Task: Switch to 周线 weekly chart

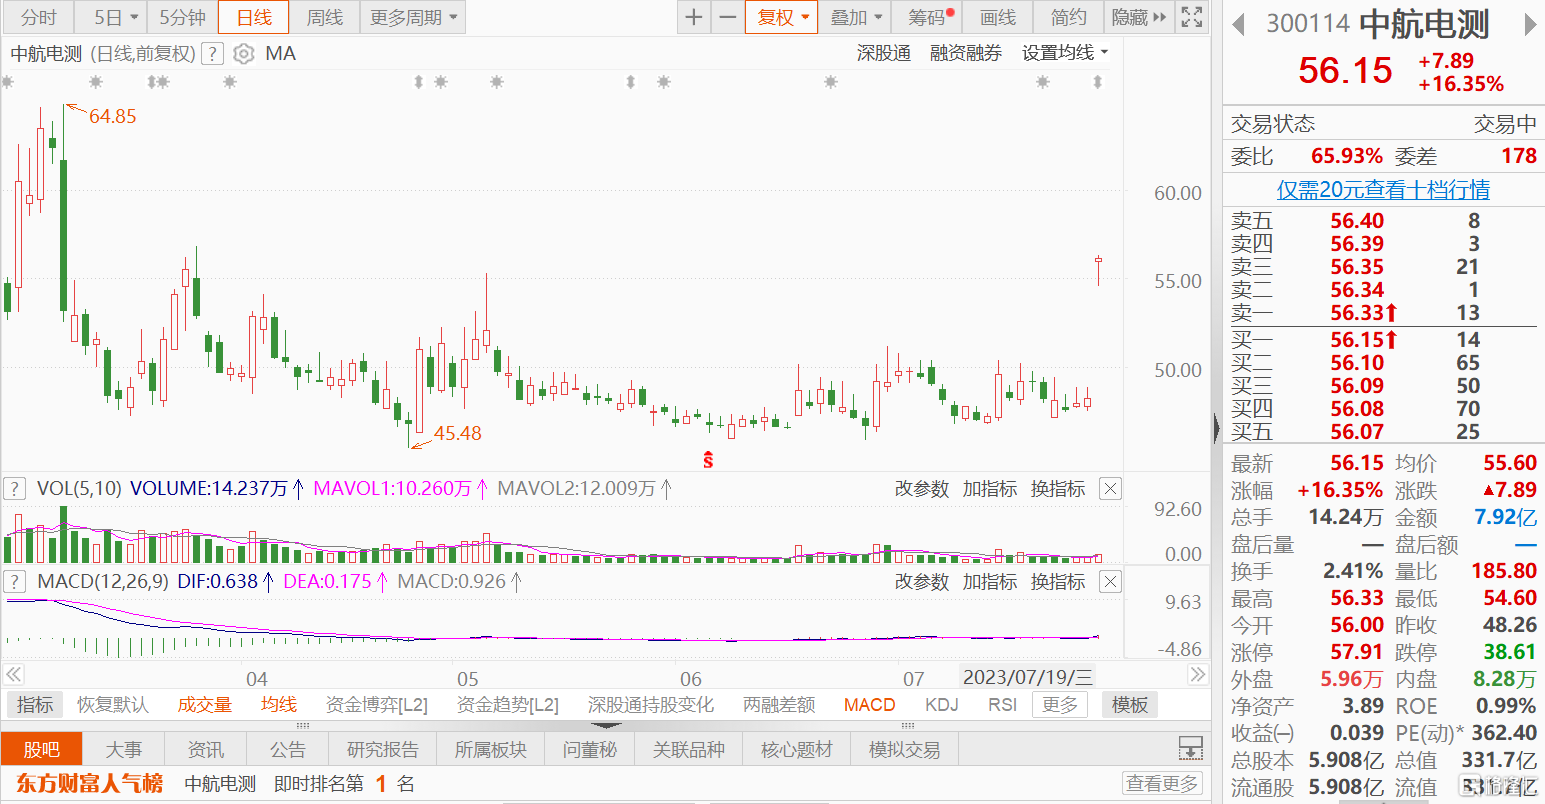Action: click(x=324, y=18)
